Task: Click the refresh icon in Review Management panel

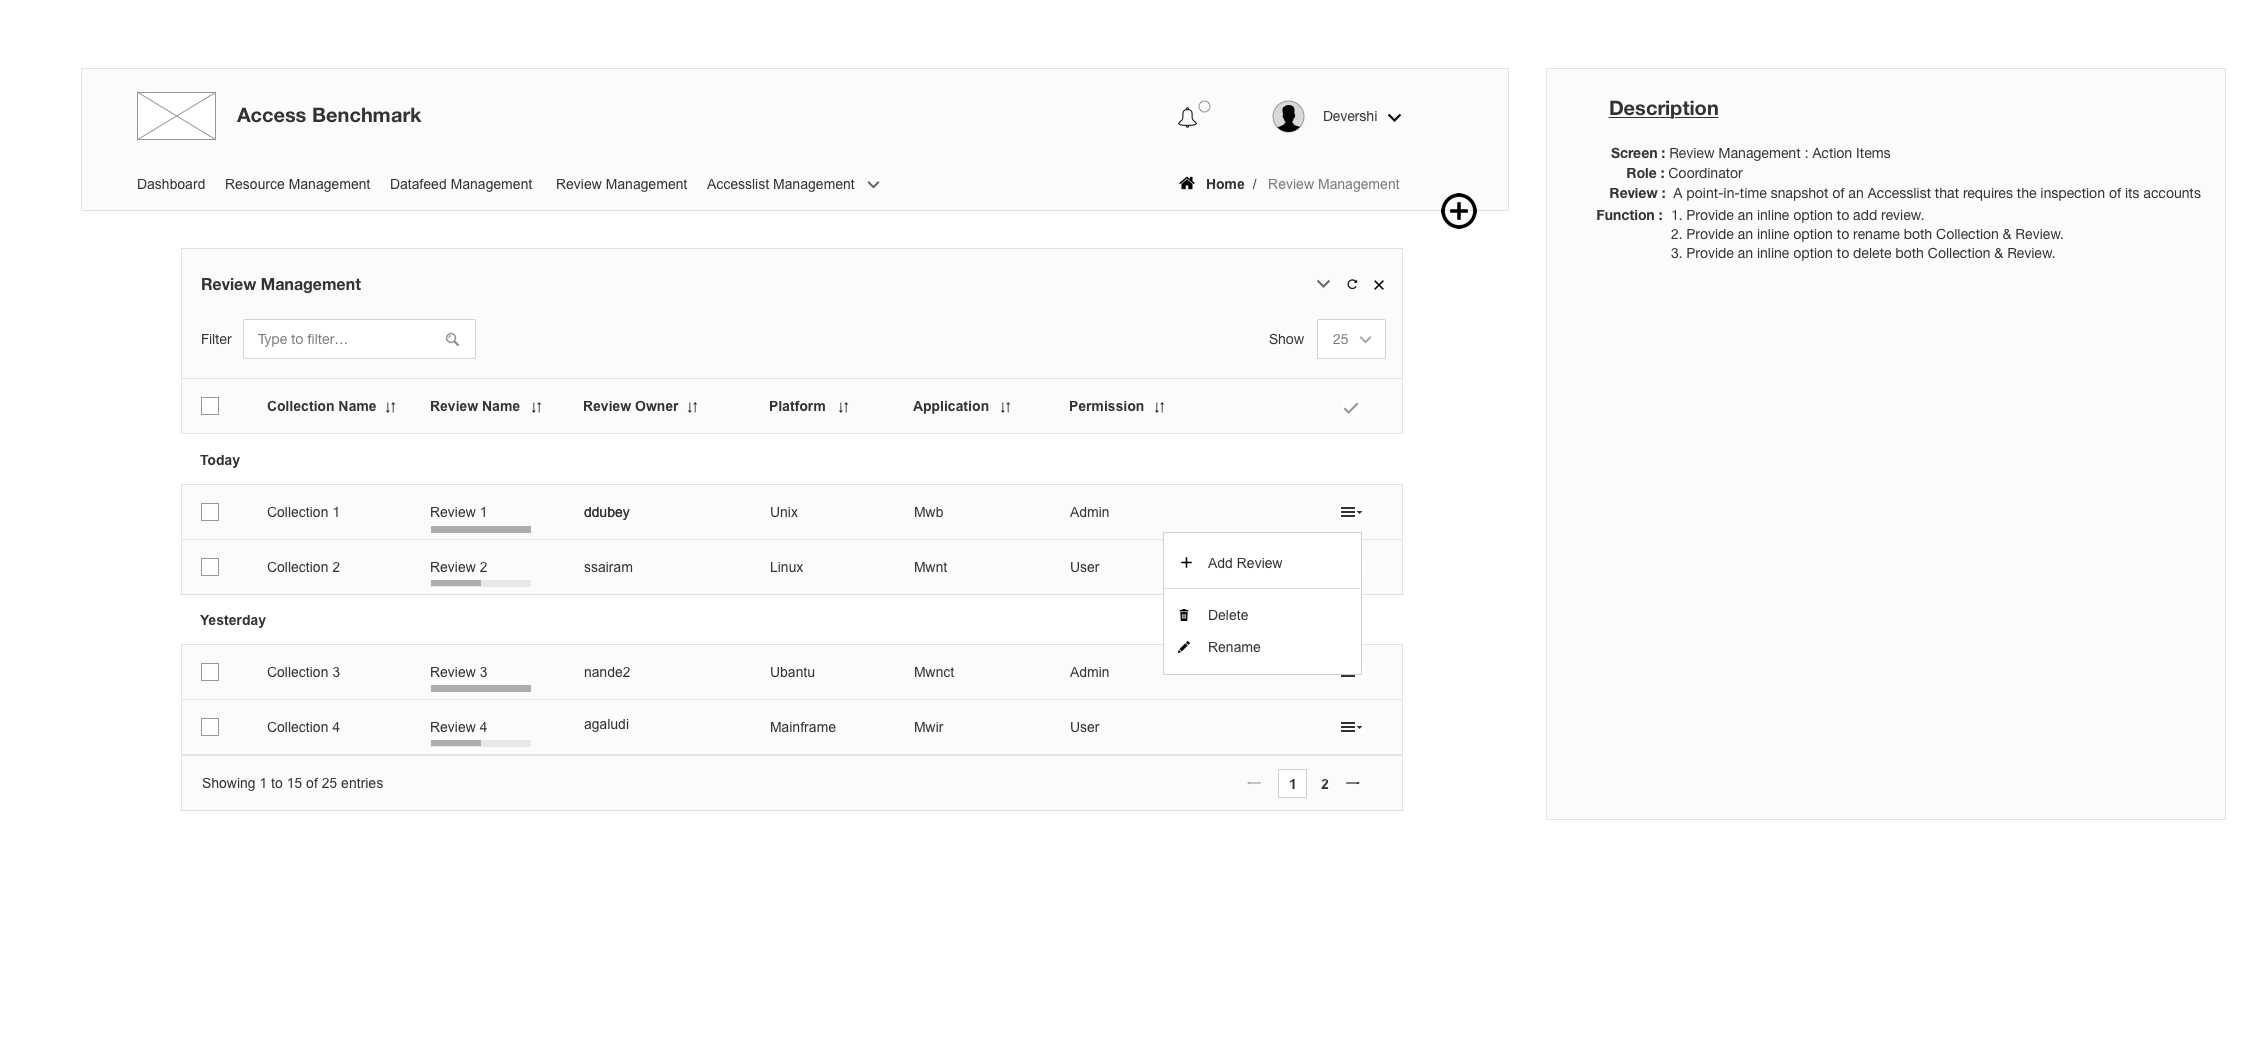Action: coord(1352,285)
